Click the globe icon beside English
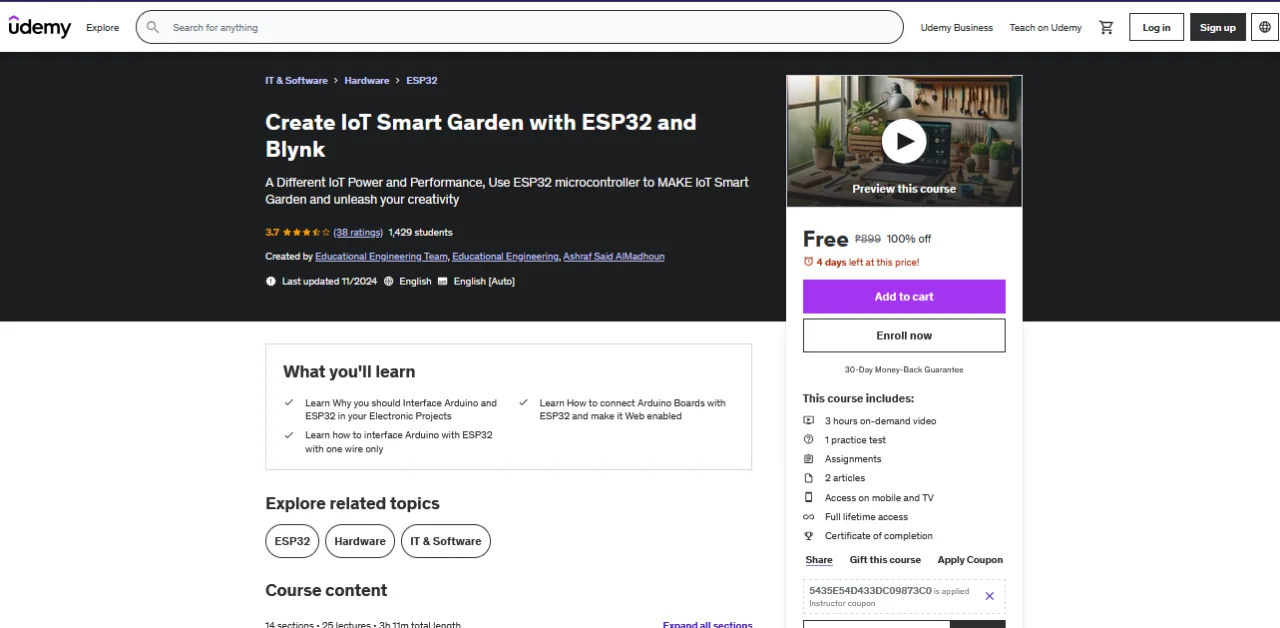The height and width of the screenshot is (628, 1280). [x=389, y=281]
